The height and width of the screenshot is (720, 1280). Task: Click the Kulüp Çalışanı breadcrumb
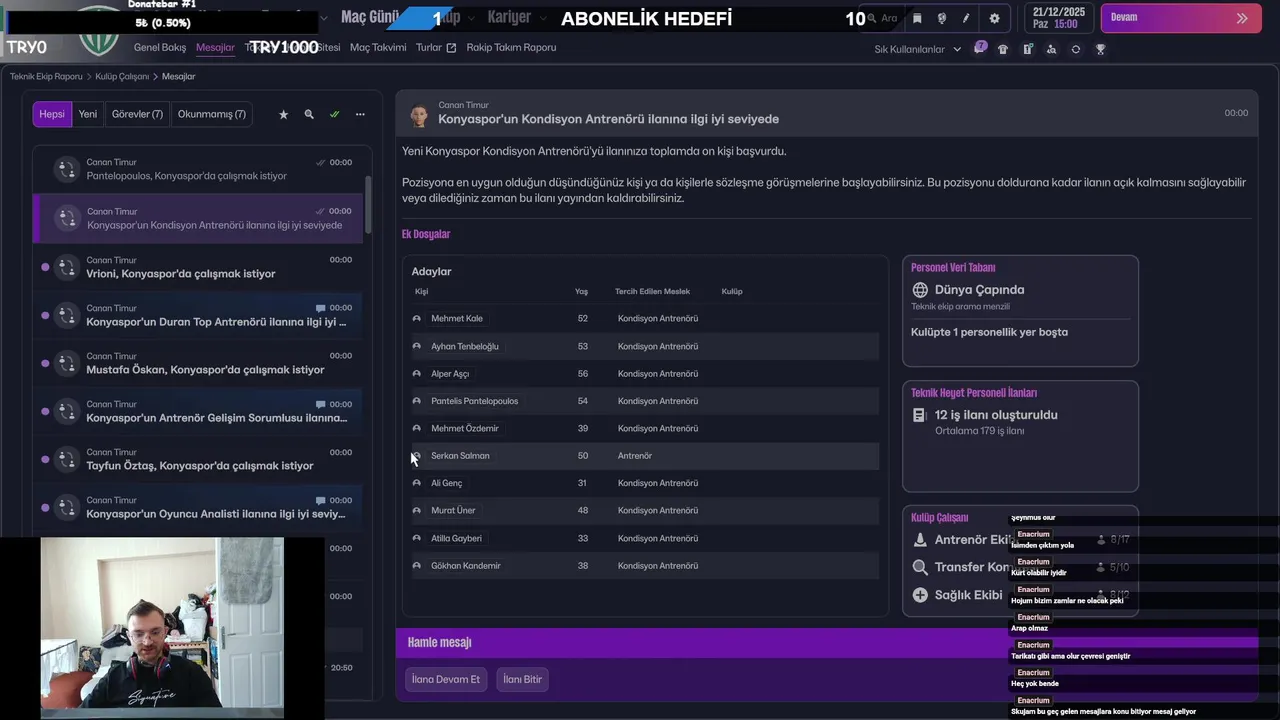point(122,77)
